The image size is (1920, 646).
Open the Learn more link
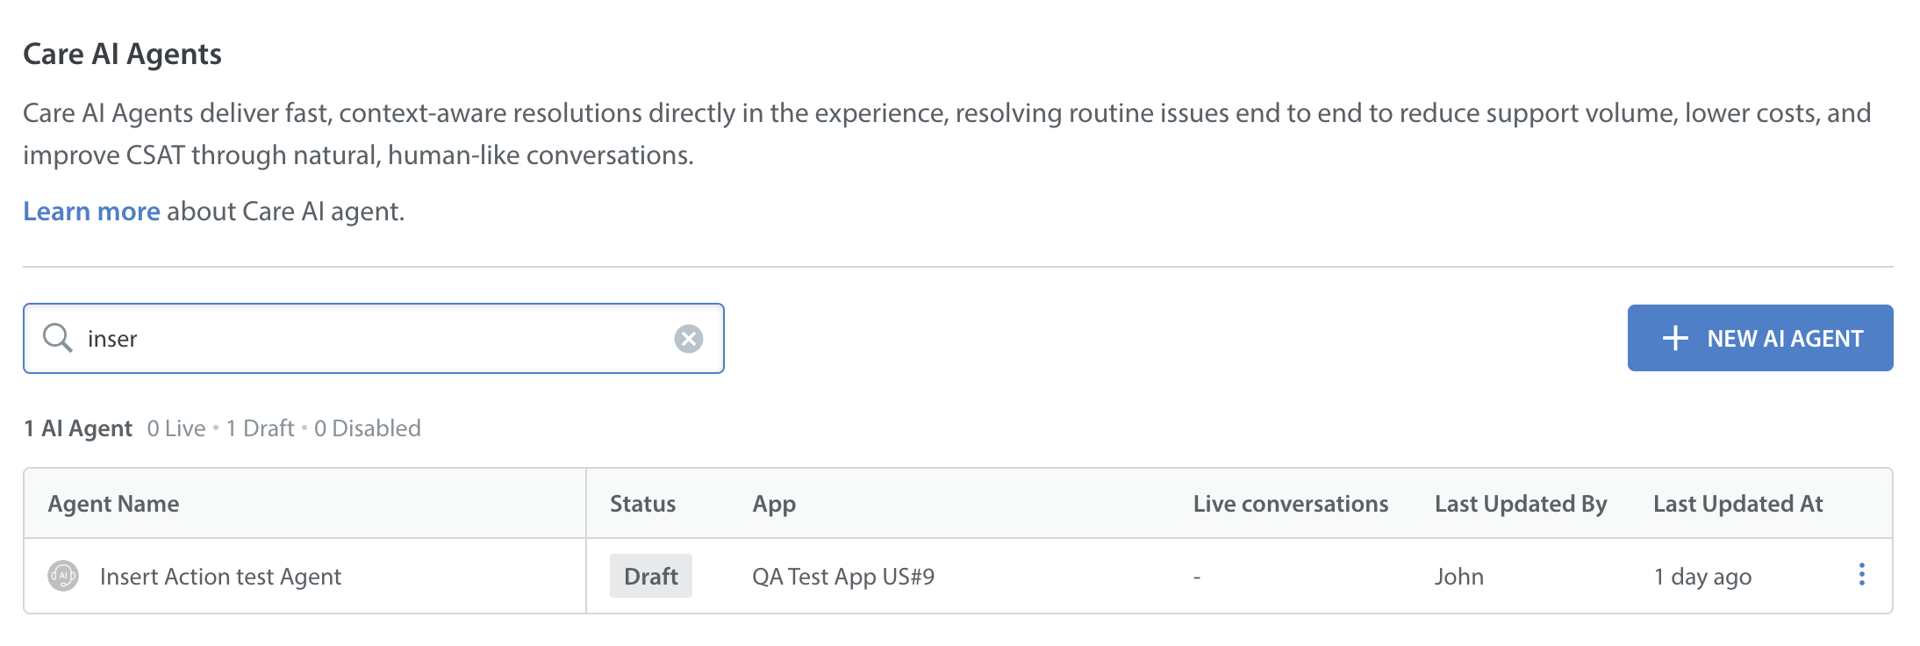[x=91, y=211]
